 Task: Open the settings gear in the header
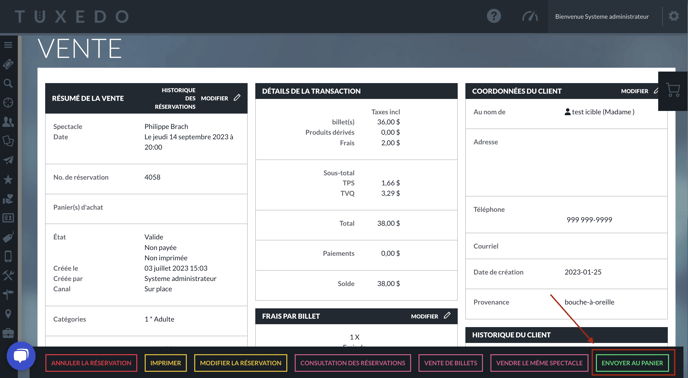(x=674, y=16)
